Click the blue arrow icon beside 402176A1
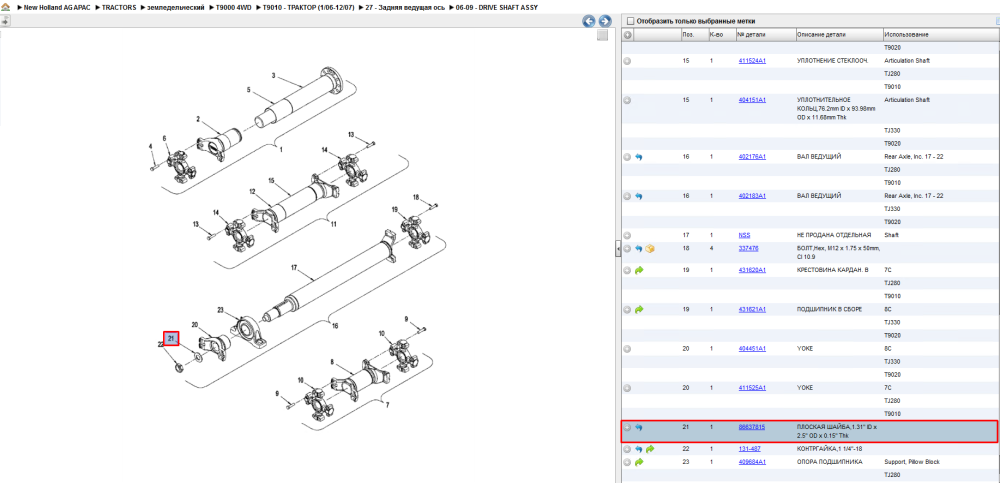 pyautogui.click(x=639, y=156)
